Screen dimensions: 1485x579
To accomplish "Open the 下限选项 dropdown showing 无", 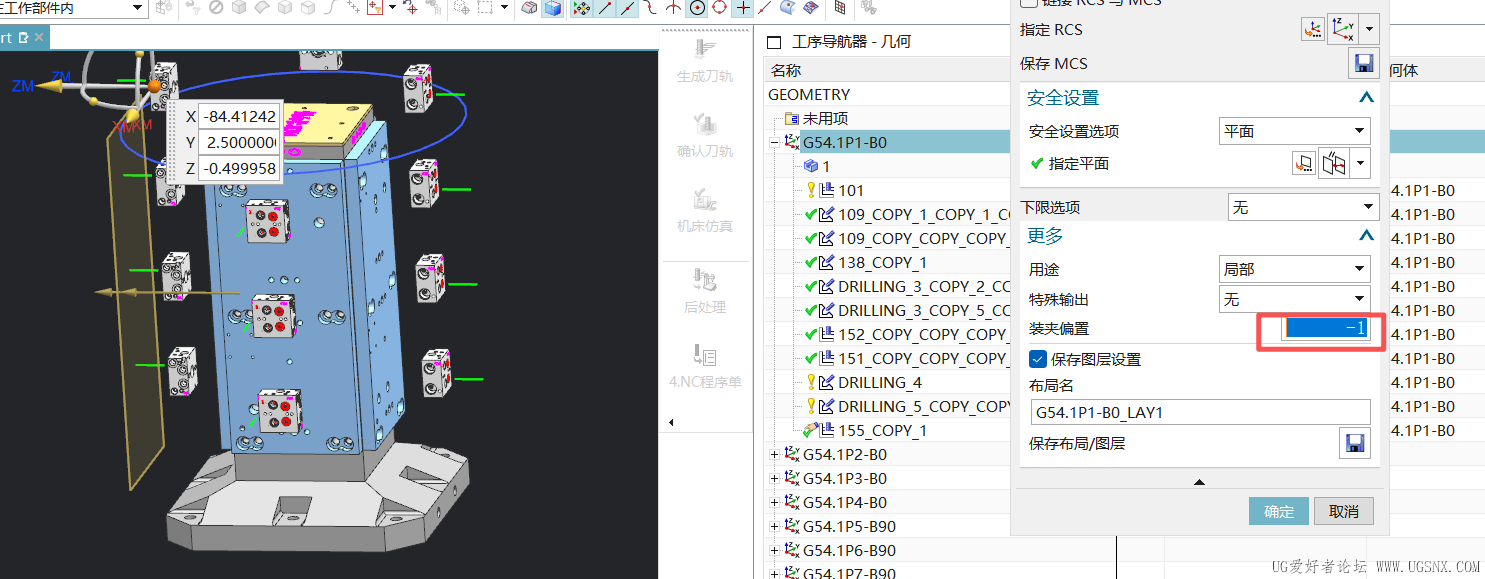I will tap(1303, 207).
